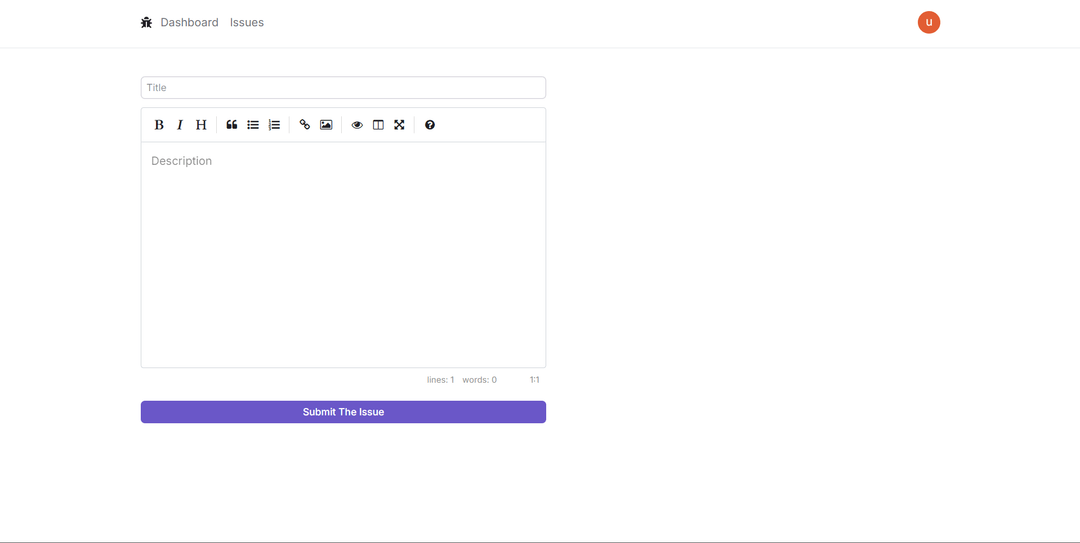The image size is (1080, 543).
Task: Click the "1:1" cursor position indicator
Action: [534, 380]
